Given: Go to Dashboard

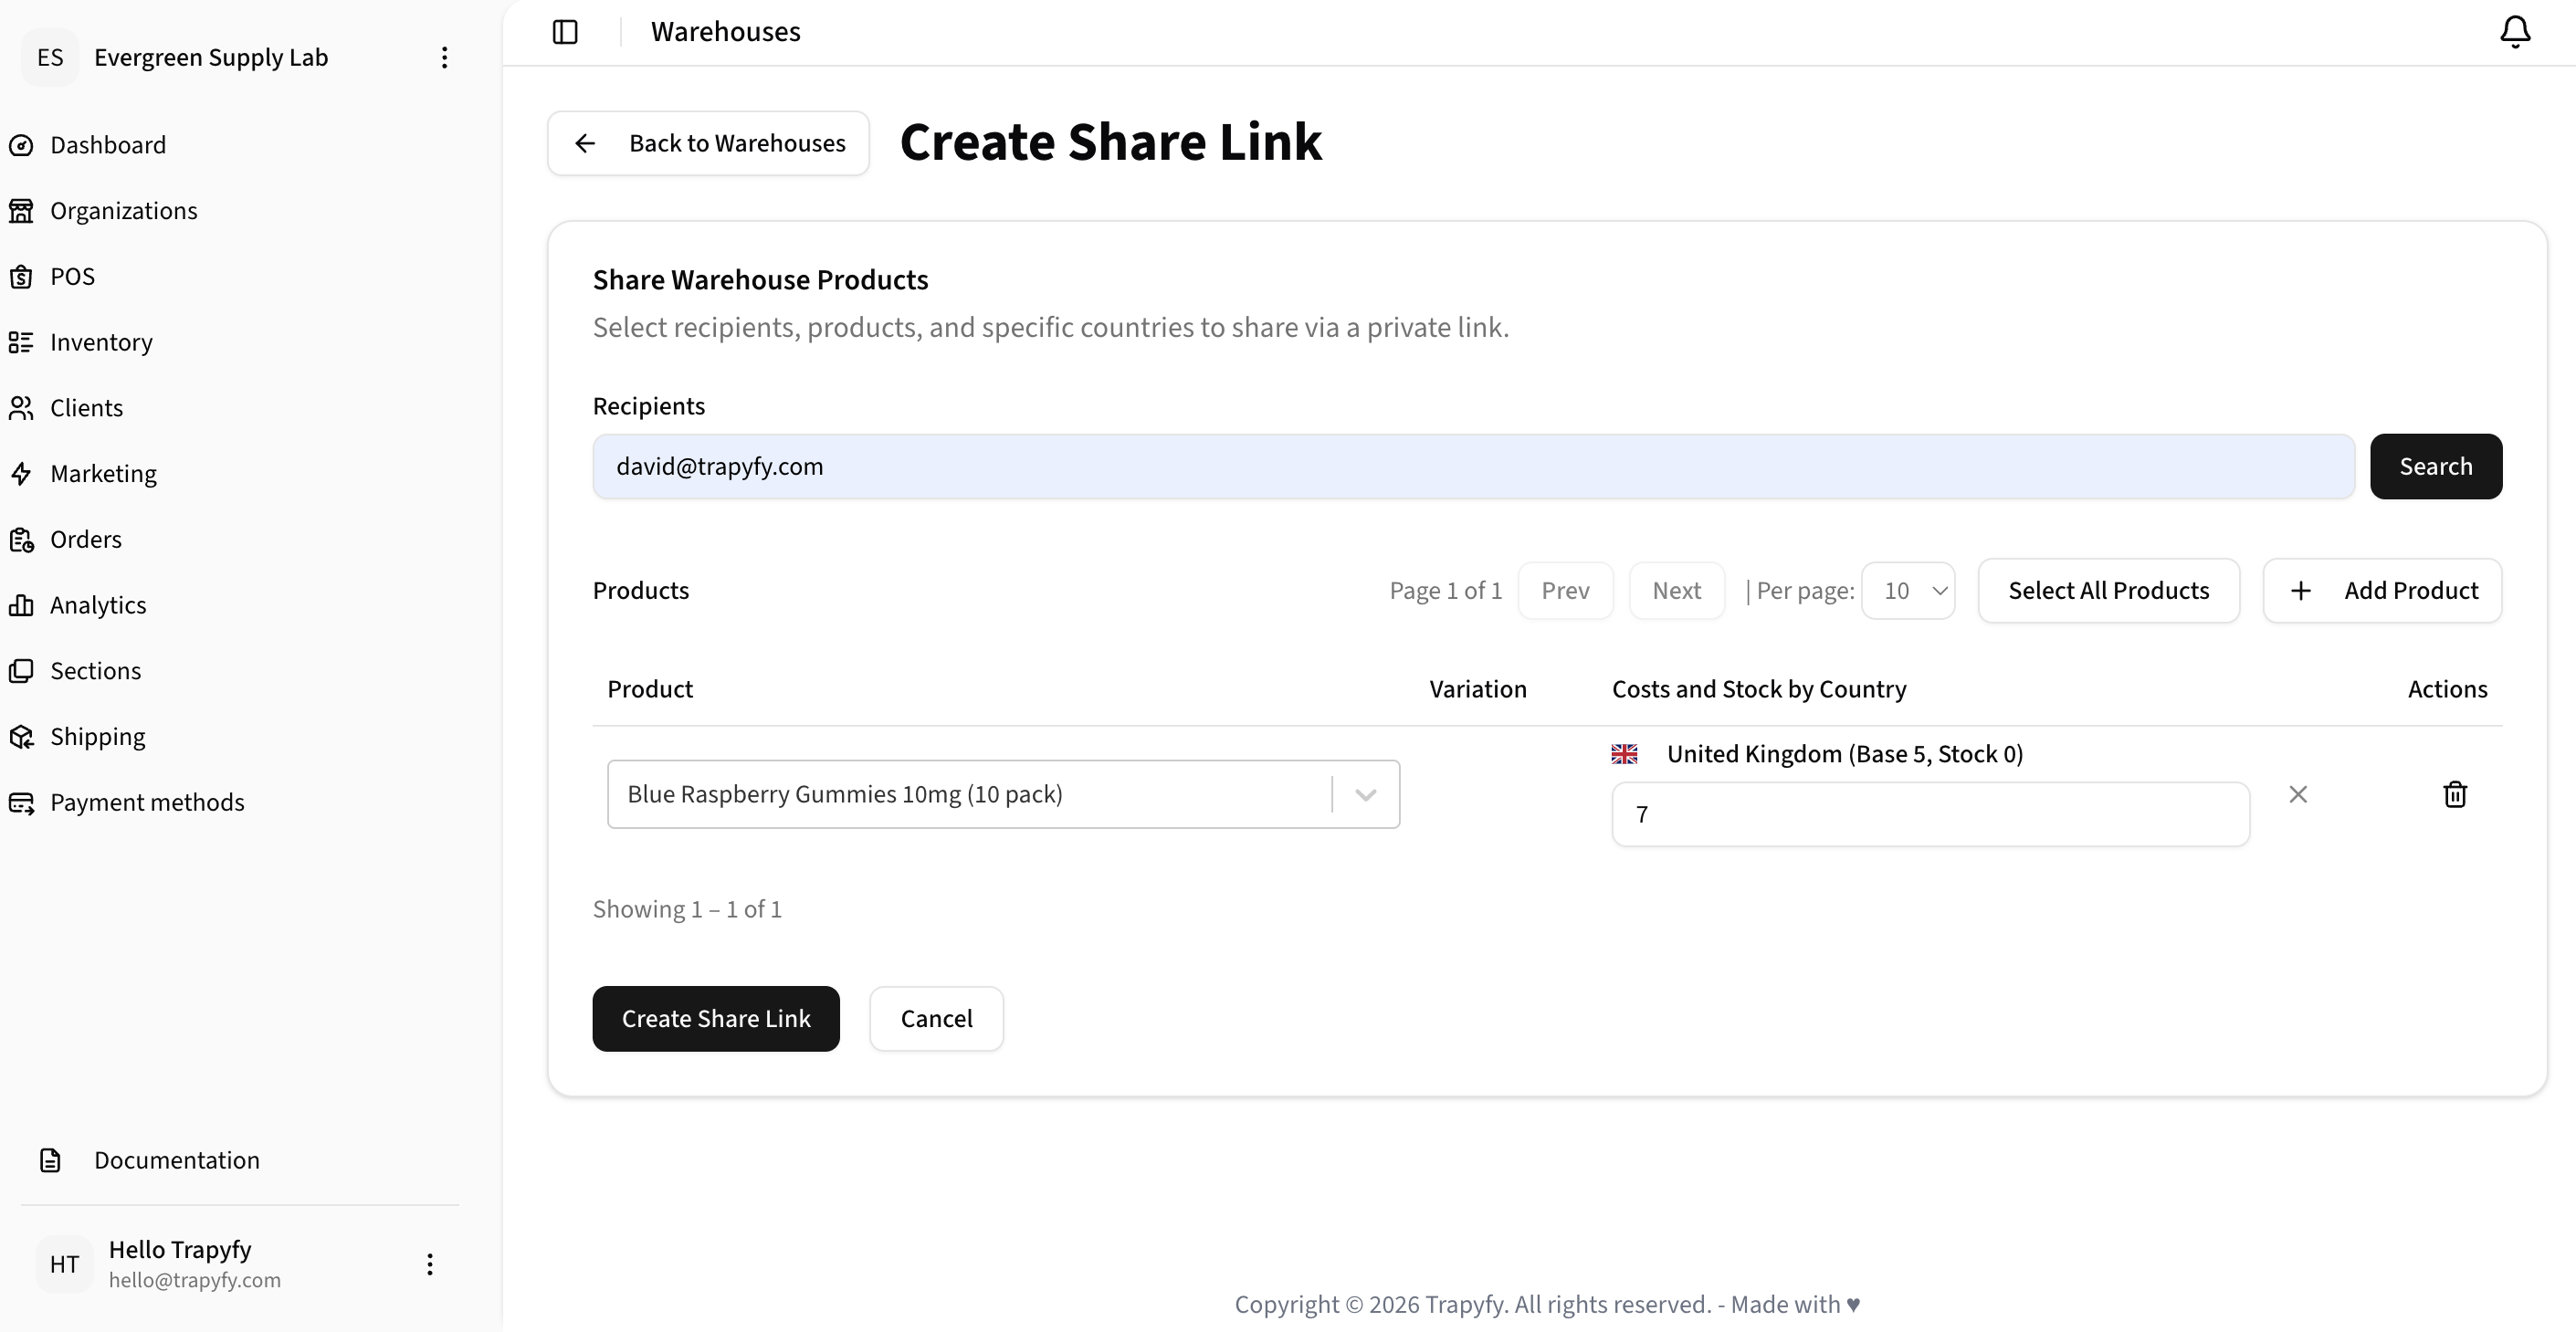Looking at the screenshot, I should coord(108,145).
